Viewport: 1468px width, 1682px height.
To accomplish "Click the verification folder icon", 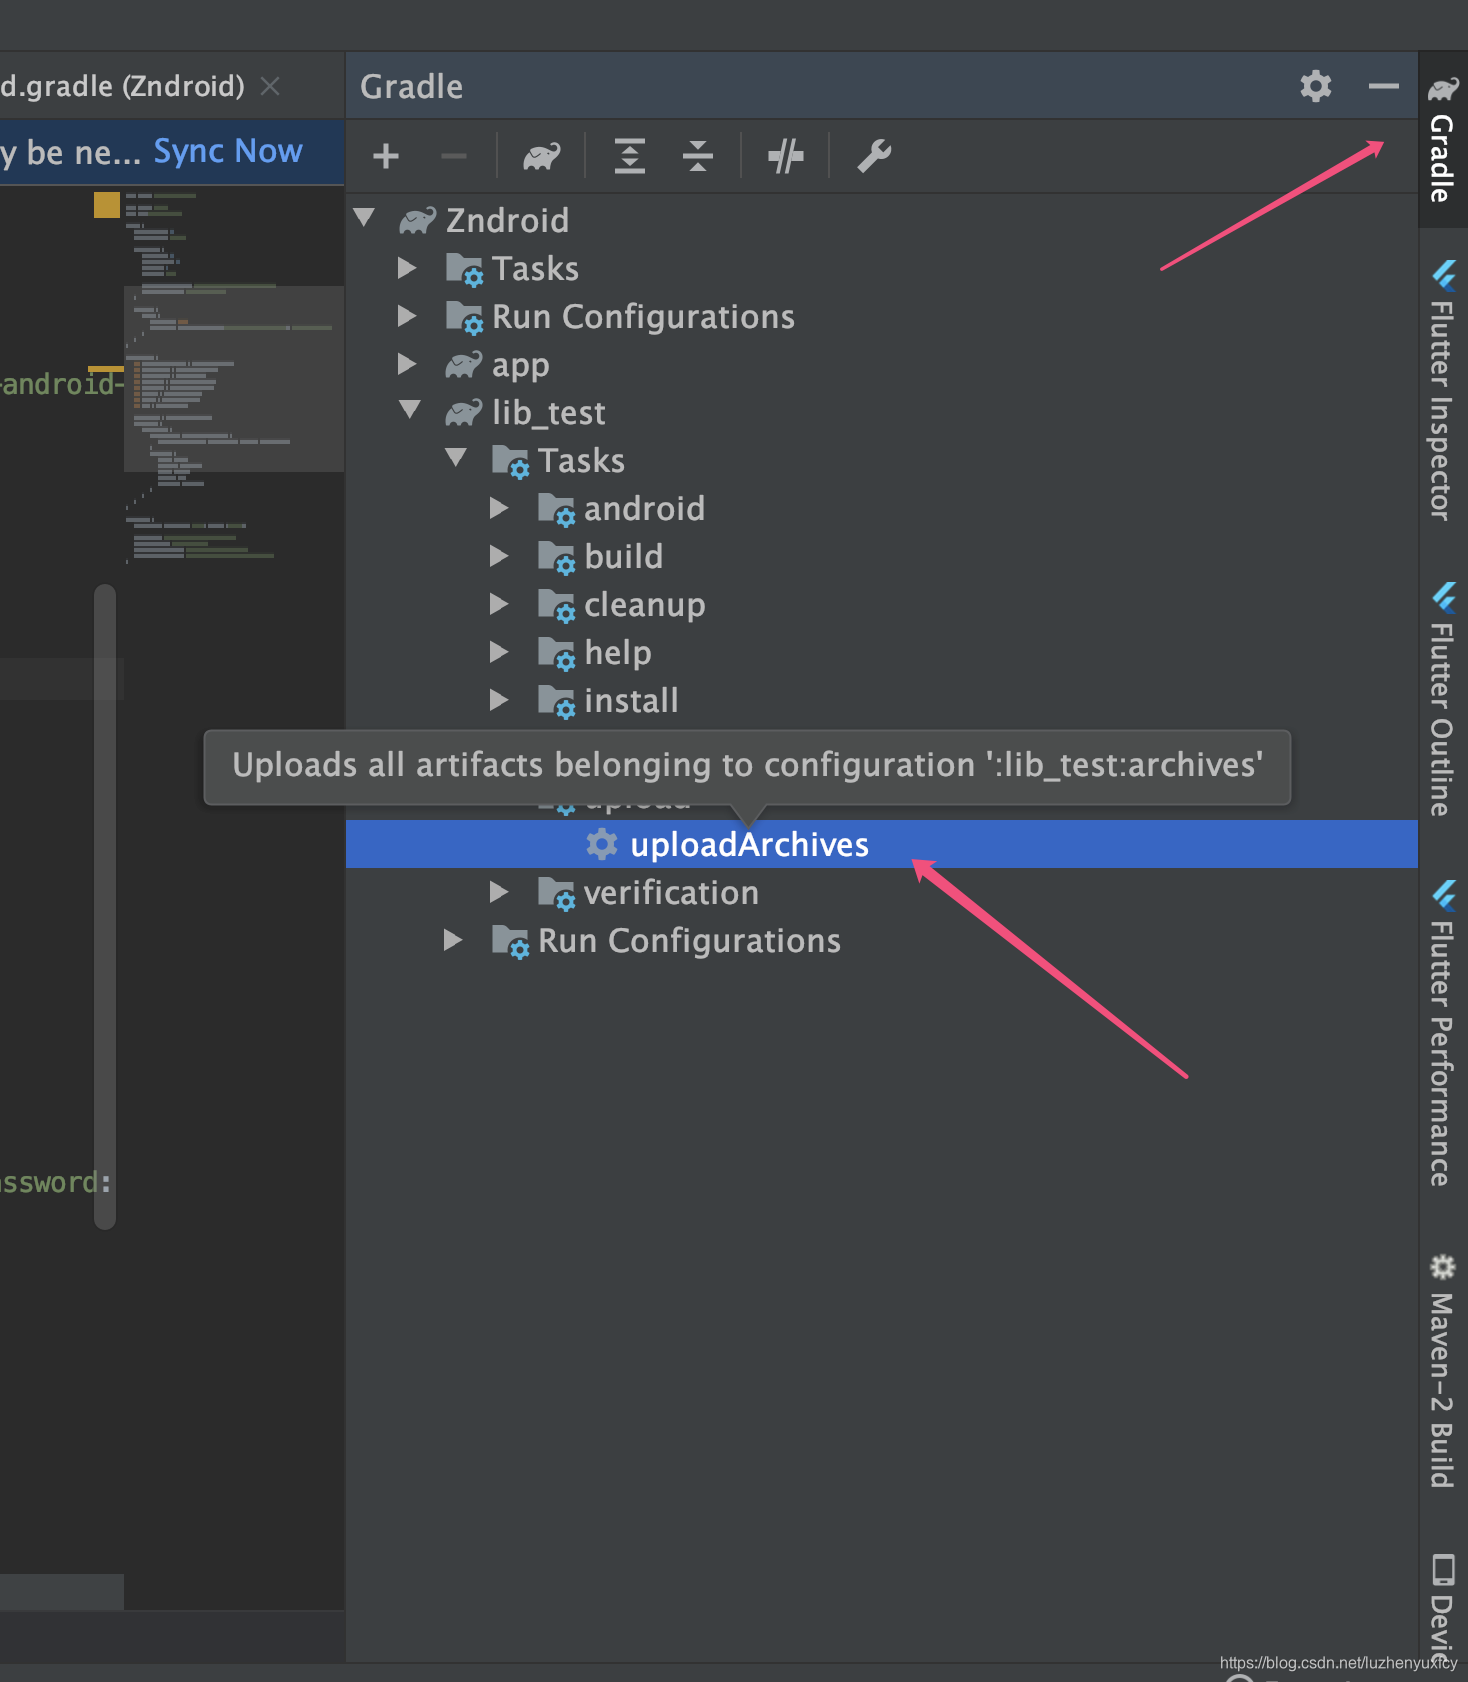I will coord(556,893).
